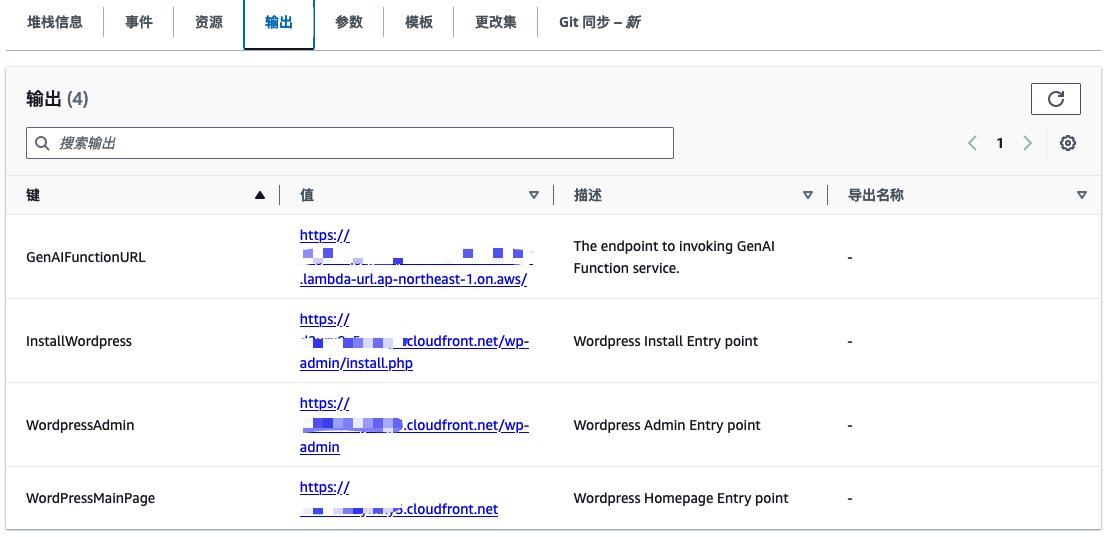The height and width of the screenshot is (537, 1111).
Task: Go to the next page arrow
Action: click(x=1027, y=143)
